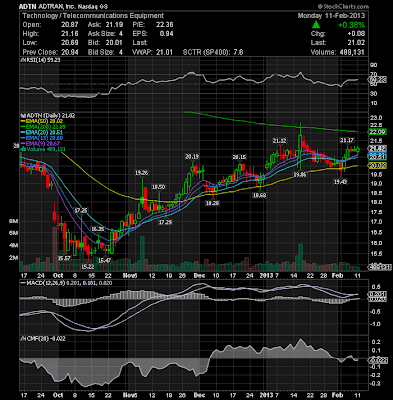Click the Prev Close value 20.94
The image size is (393, 400).
click(70, 52)
